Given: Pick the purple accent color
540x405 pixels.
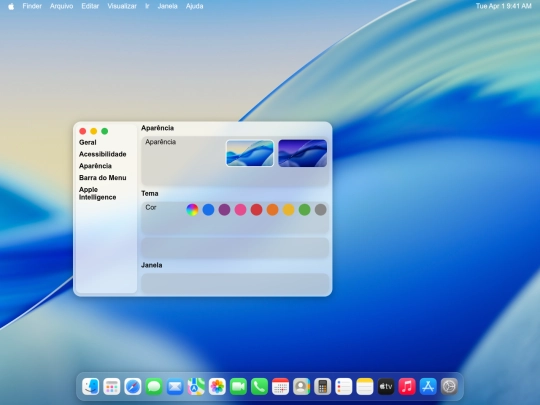Looking at the screenshot, I should point(224,210).
